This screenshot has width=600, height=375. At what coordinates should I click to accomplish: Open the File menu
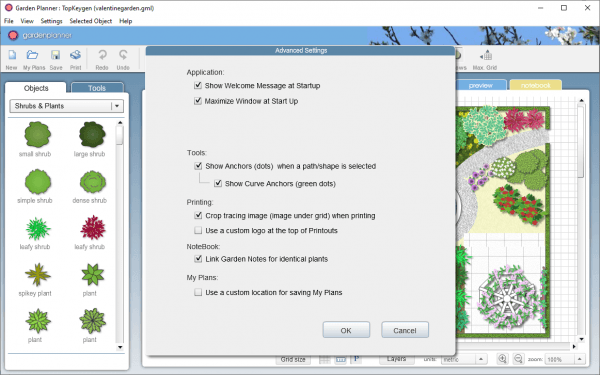pyautogui.click(x=8, y=21)
